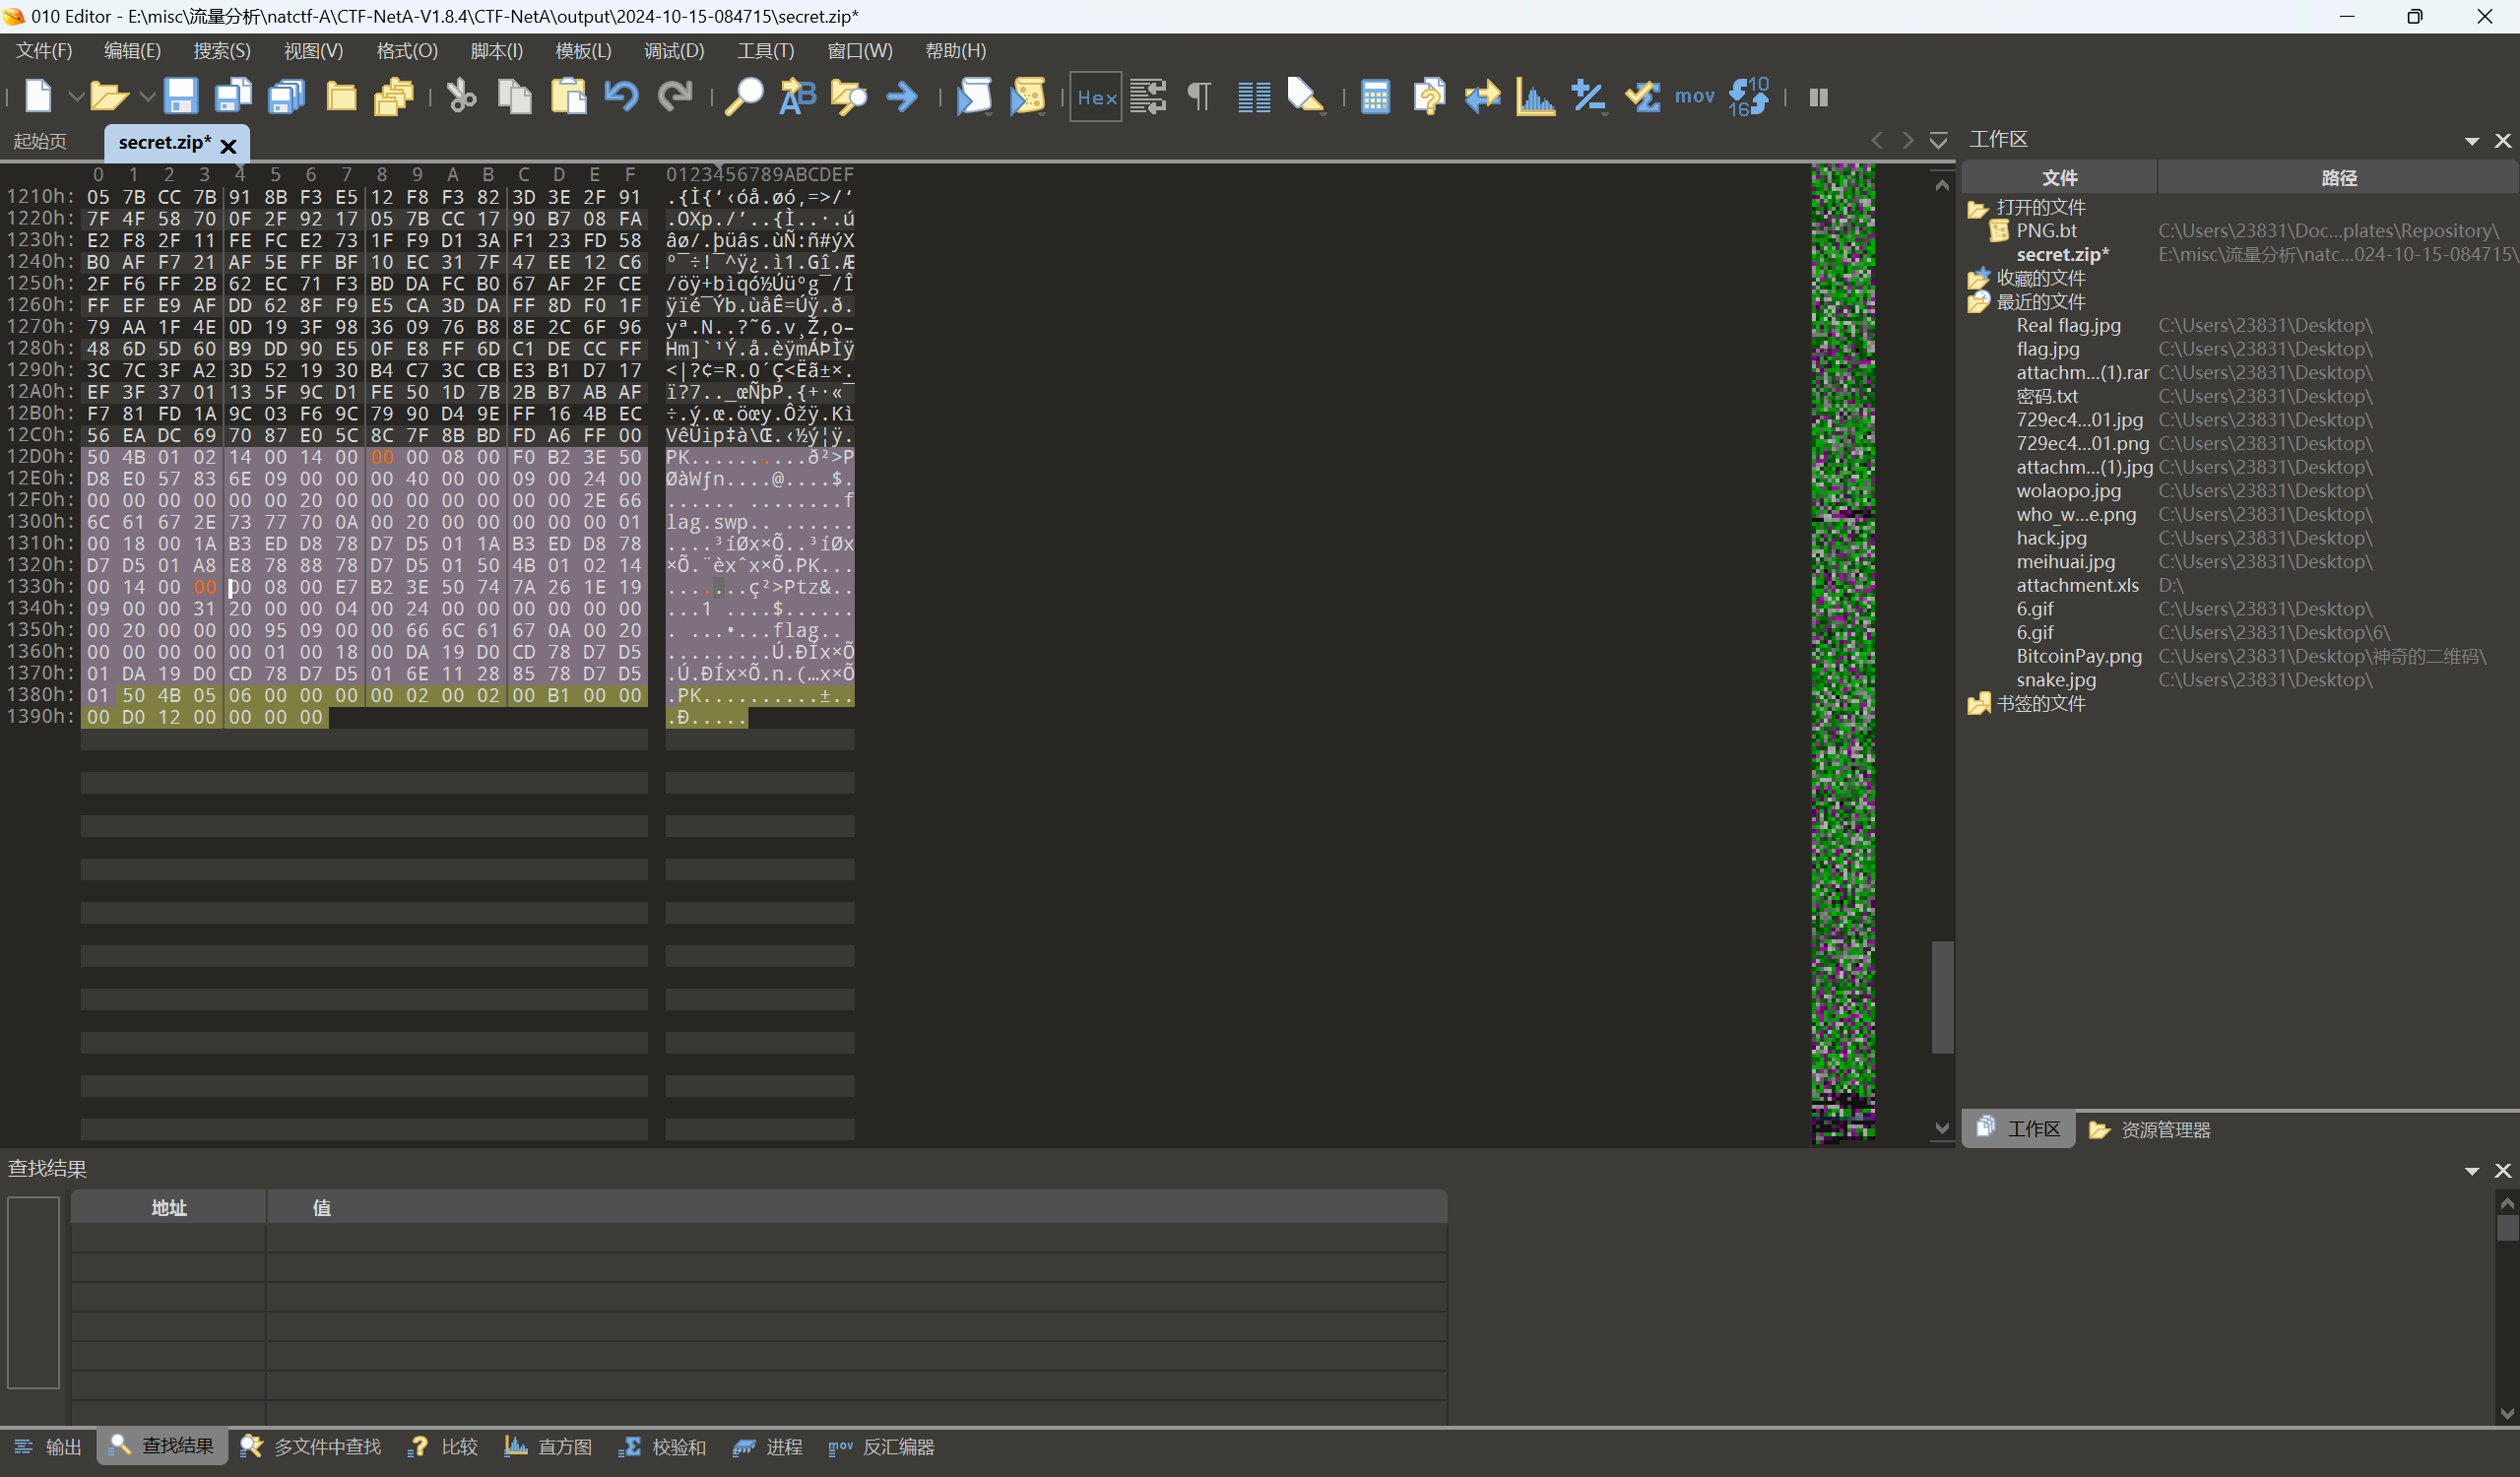Click the Save As icon
Viewport: 2520px width, 1477px height.
(233, 96)
